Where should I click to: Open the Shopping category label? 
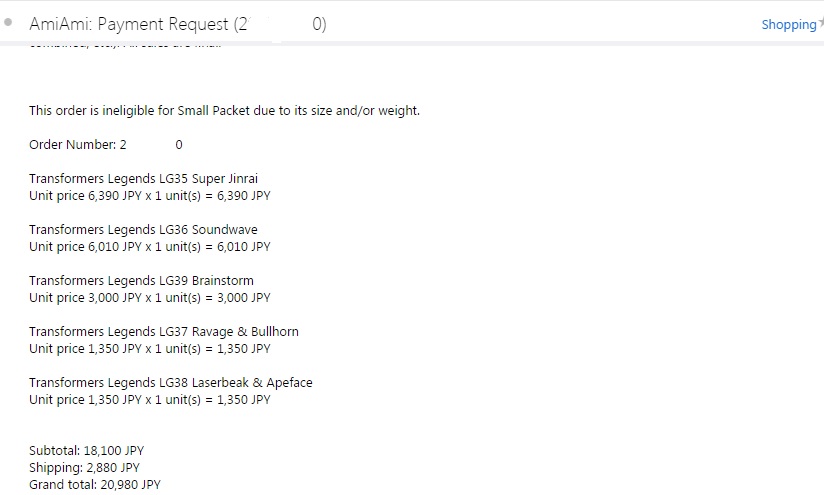(x=788, y=25)
